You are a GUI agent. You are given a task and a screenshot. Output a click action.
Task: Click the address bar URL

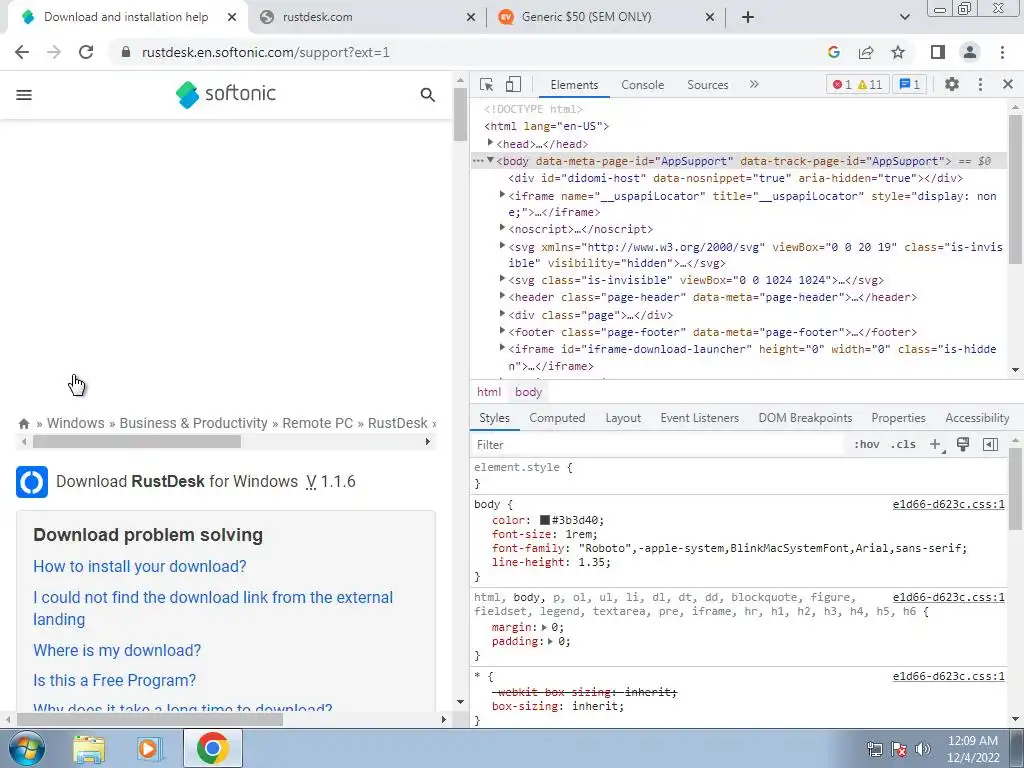pyautogui.click(x=265, y=52)
